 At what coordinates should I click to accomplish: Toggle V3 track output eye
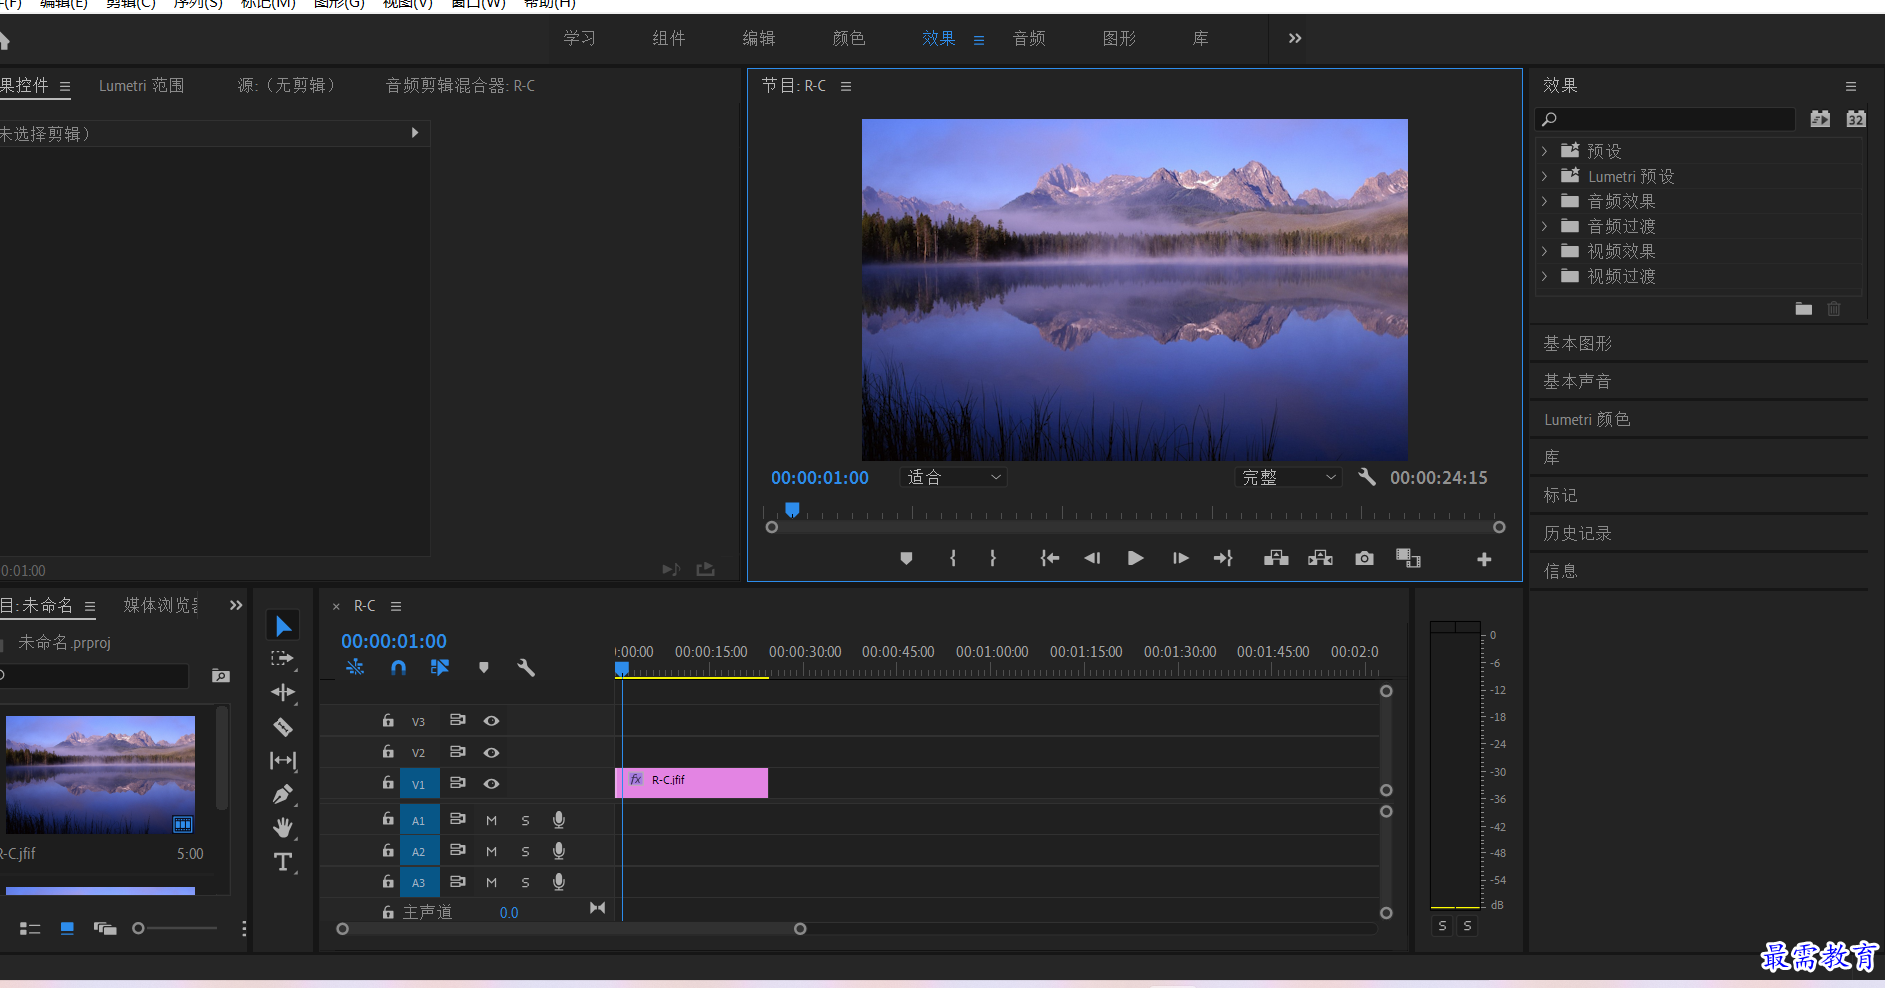(491, 721)
